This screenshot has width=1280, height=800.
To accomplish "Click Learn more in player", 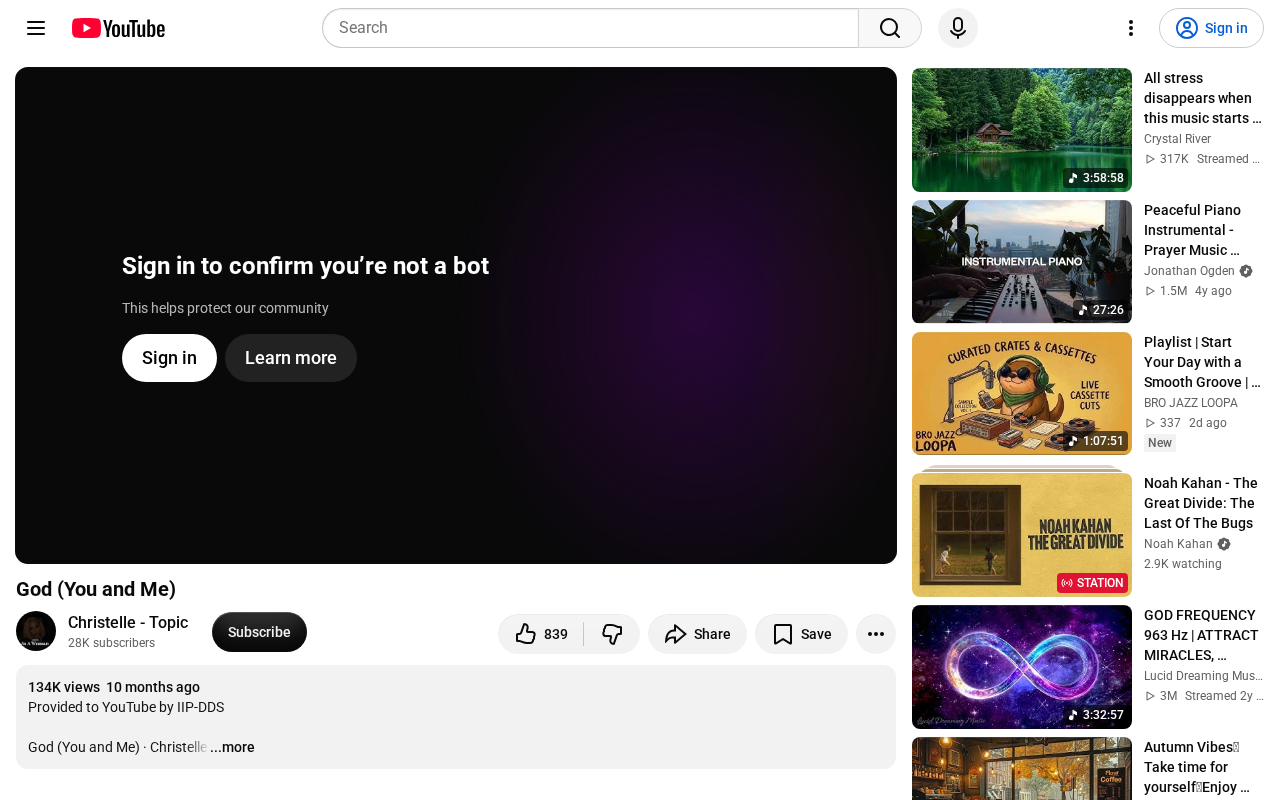I will pos(291,358).
